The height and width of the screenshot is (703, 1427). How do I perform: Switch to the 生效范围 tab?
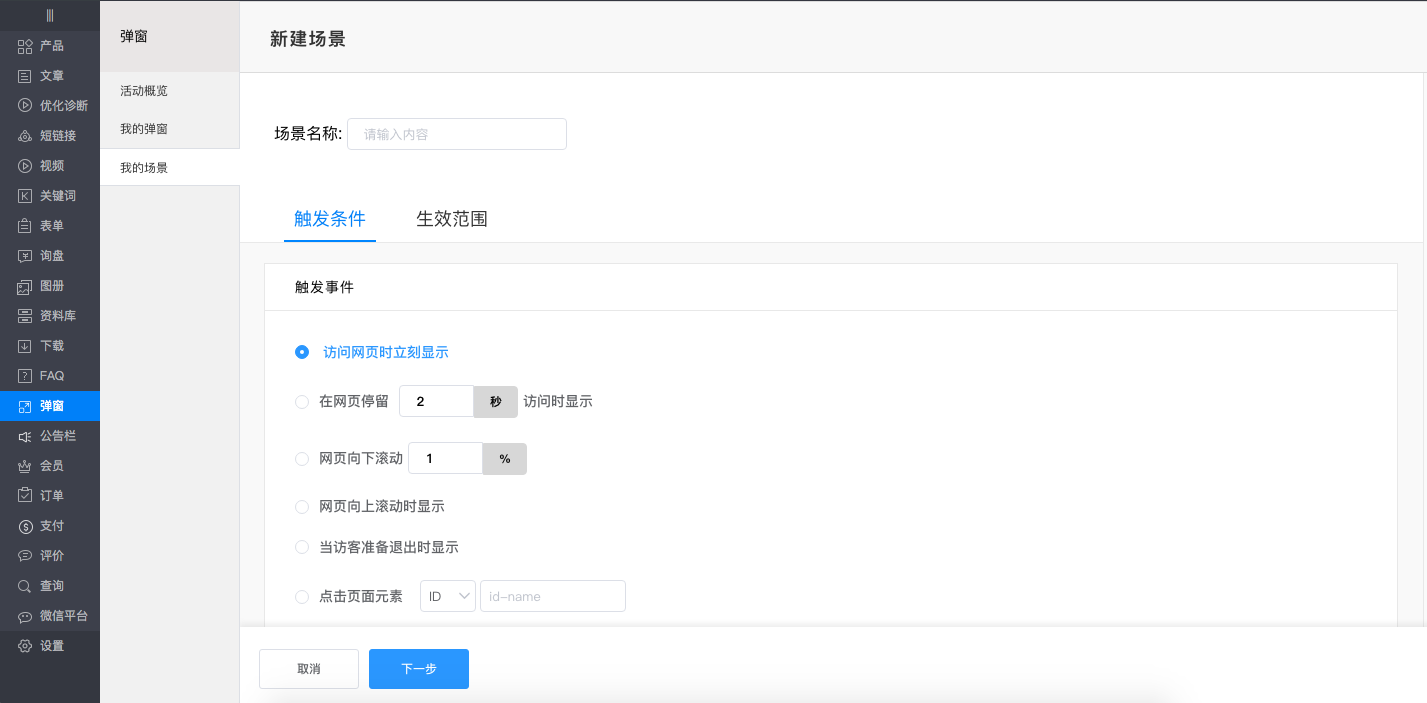pyautogui.click(x=451, y=219)
